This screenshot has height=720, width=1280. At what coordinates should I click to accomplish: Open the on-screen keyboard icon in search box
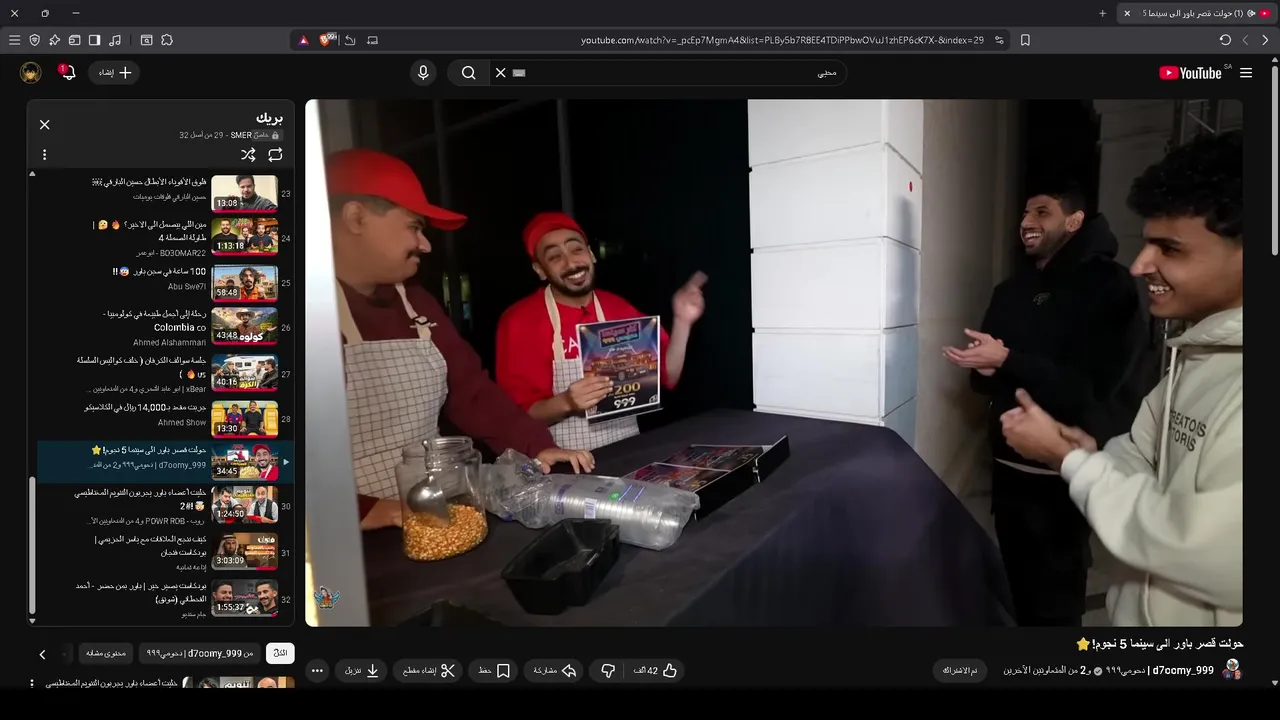[519, 73]
